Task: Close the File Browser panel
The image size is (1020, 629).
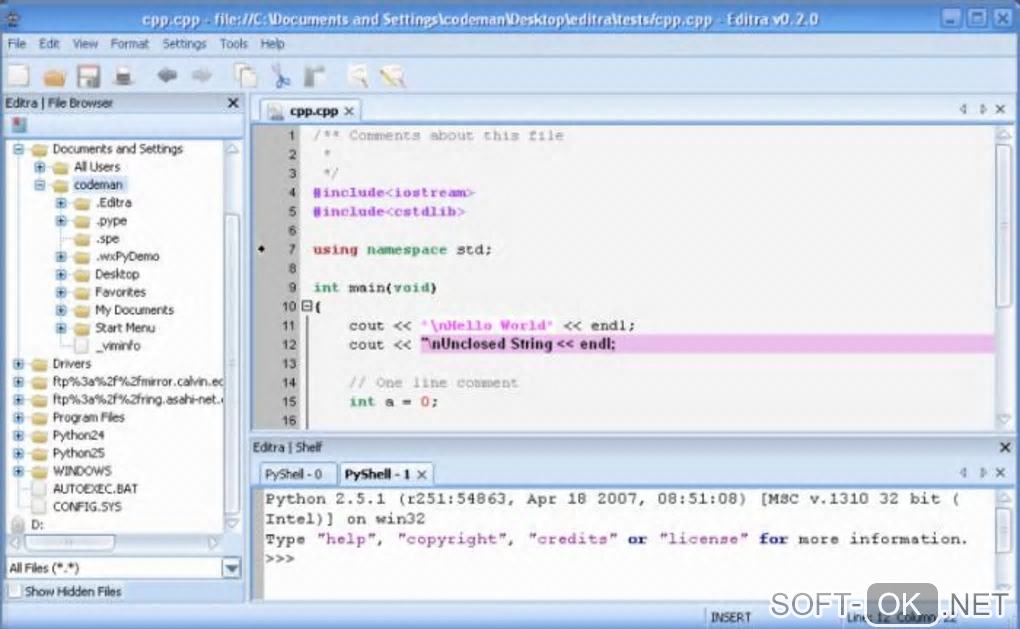Action: click(233, 103)
